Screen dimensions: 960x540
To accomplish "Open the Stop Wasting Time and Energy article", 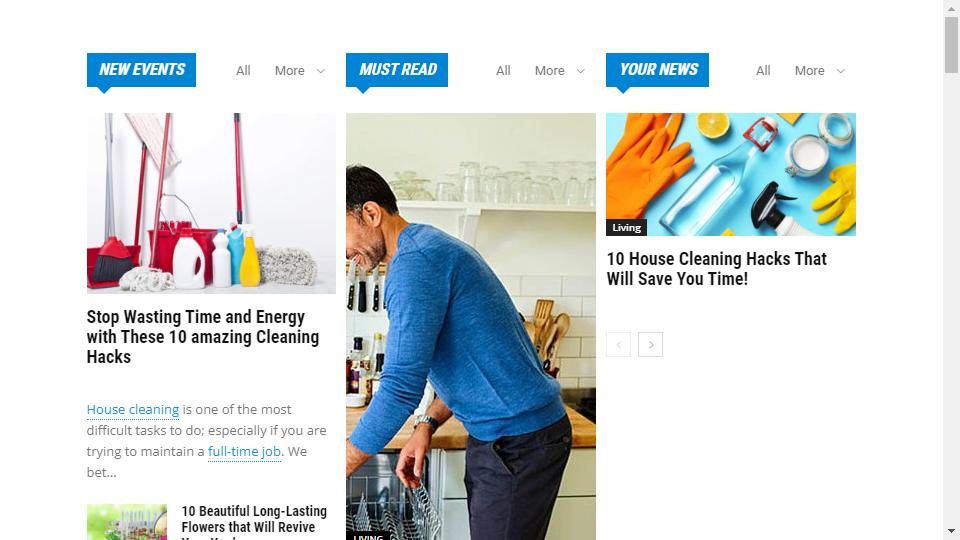I will [x=203, y=337].
